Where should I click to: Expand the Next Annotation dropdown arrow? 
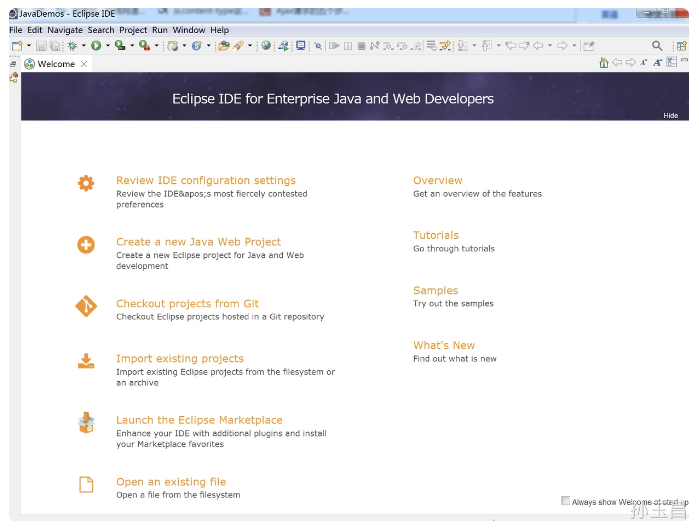(474, 45)
